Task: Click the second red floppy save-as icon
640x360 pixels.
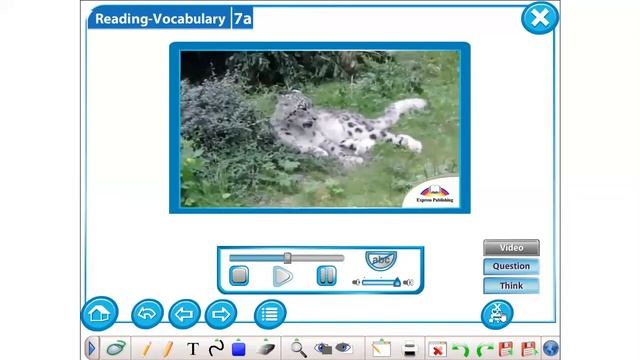Action: coord(529,349)
